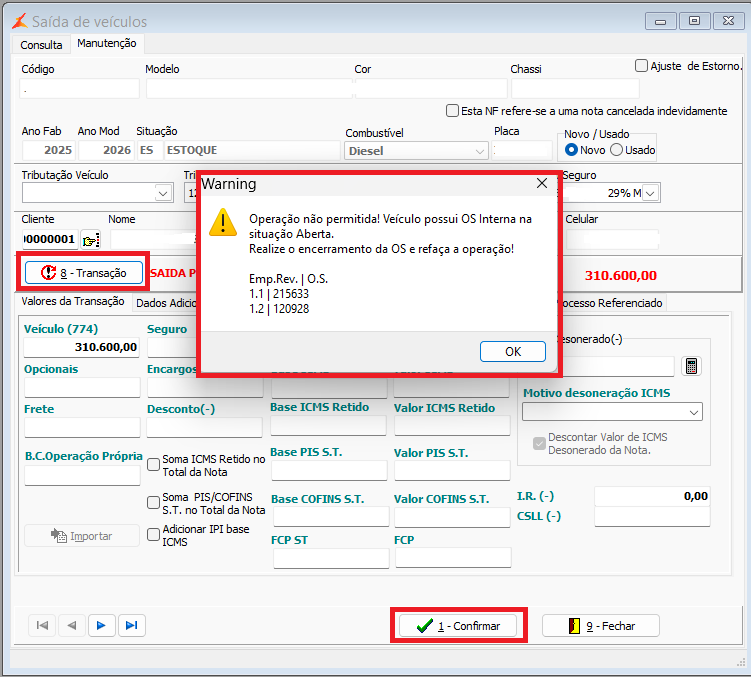Screen dimensions: 751x677
Task: Click the red 310.600,00 total value
Action: coord(621,275)
